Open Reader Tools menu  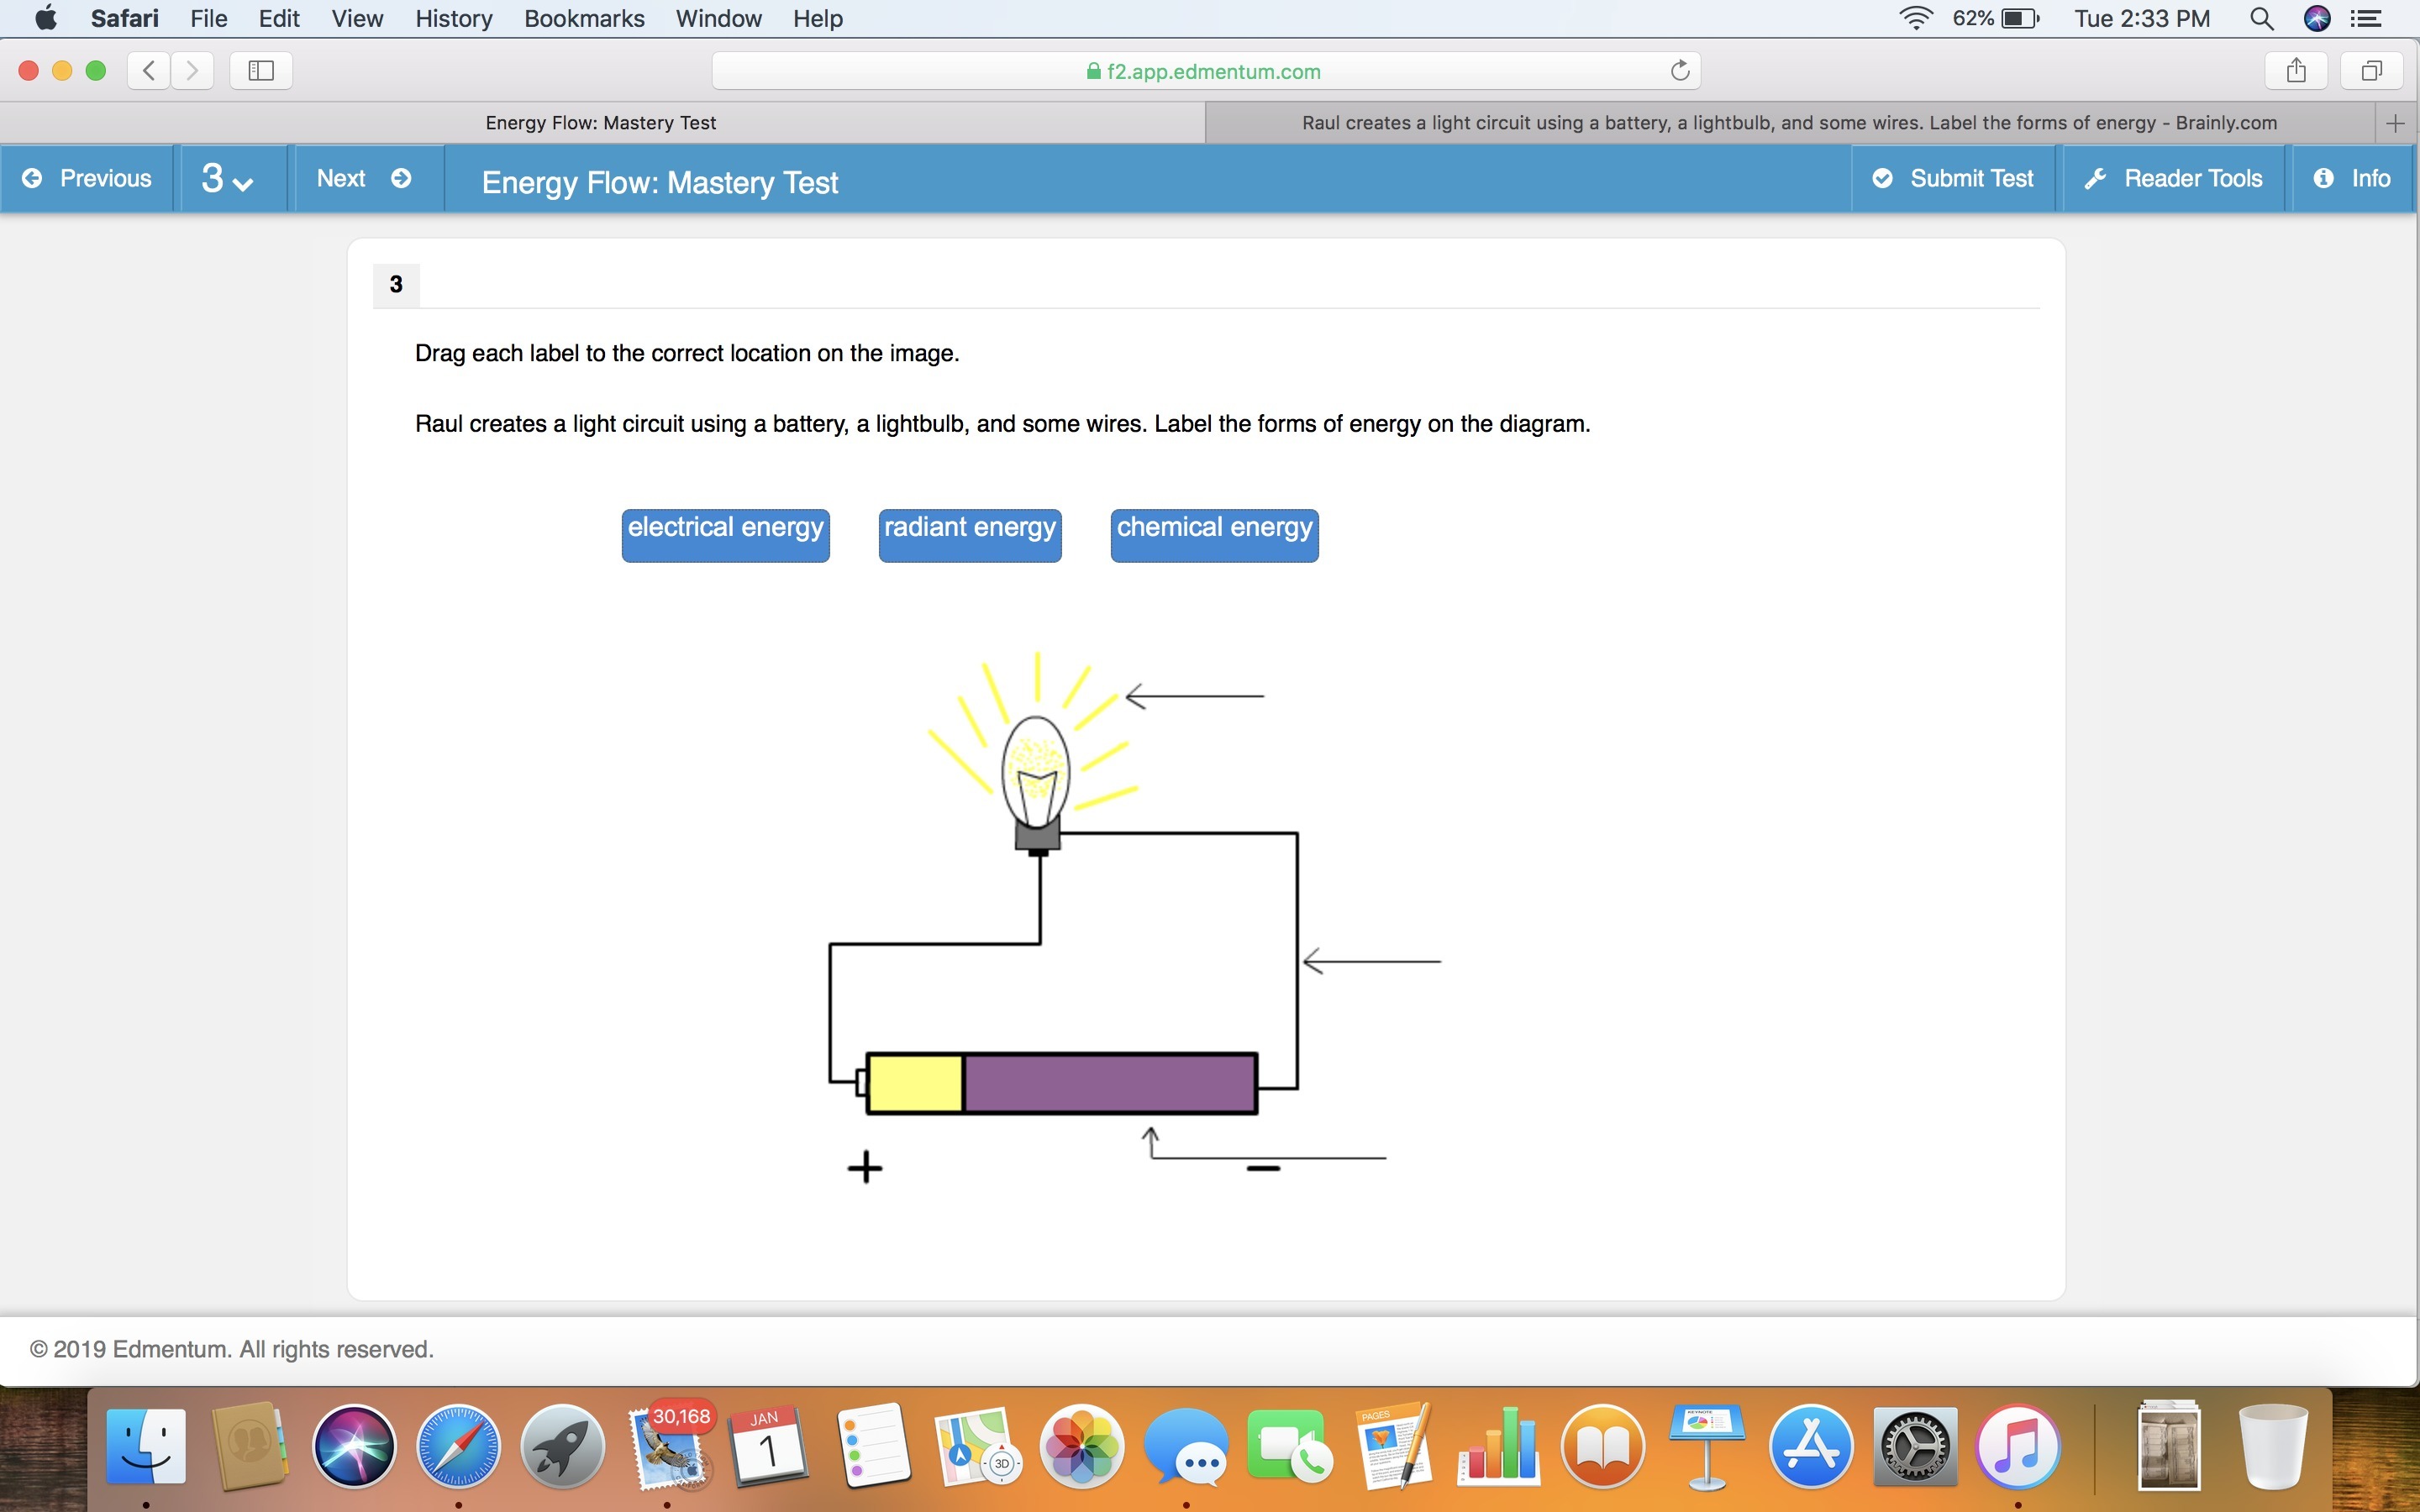pos(2174,179)
